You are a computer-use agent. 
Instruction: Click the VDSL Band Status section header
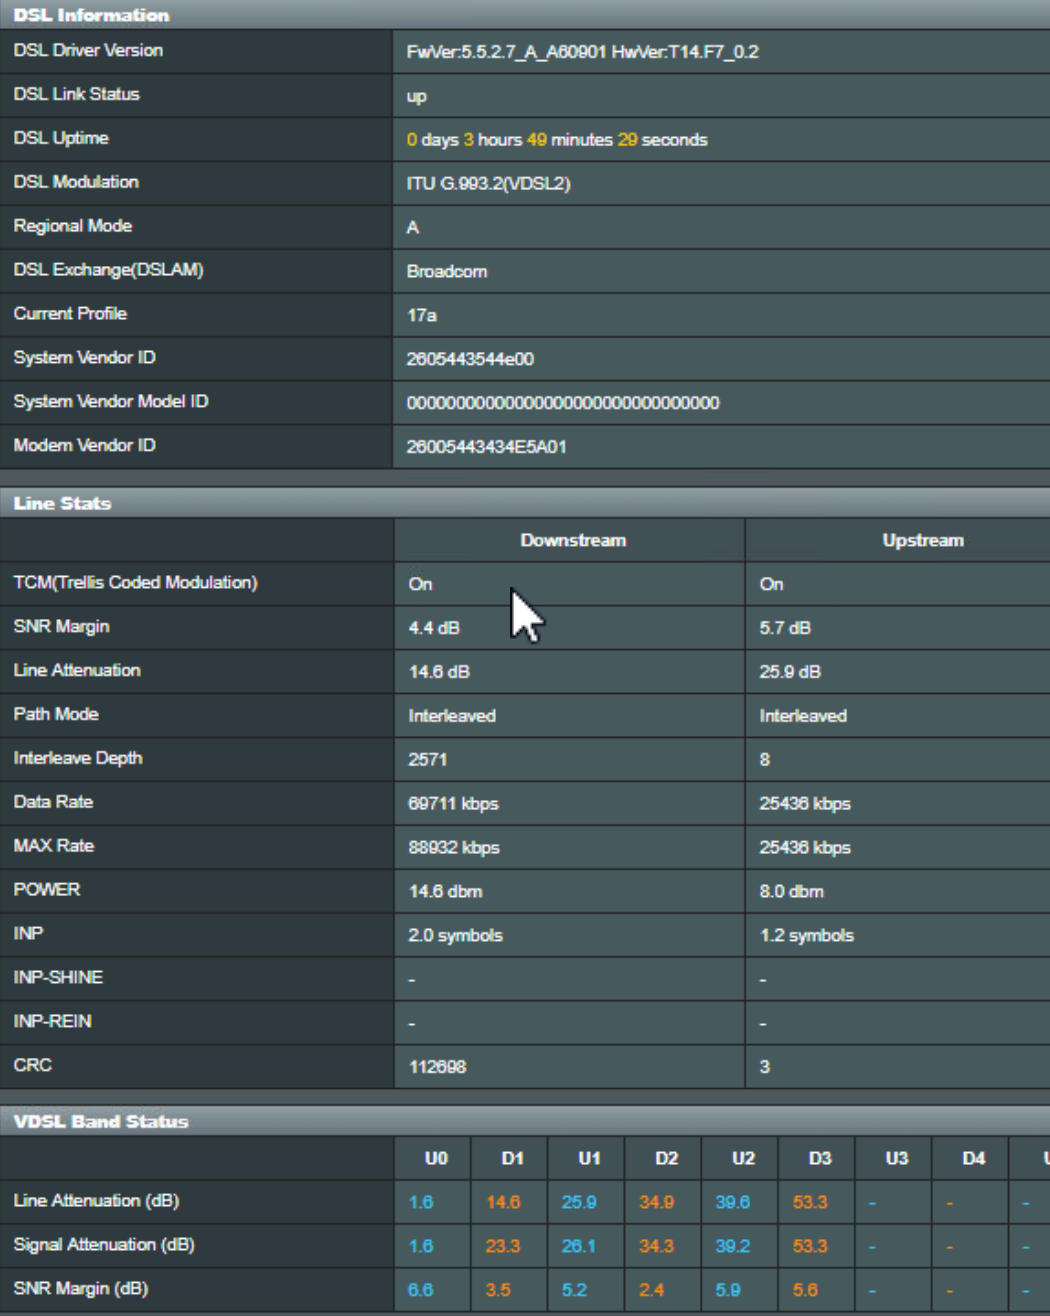(x=101, y=1121)
